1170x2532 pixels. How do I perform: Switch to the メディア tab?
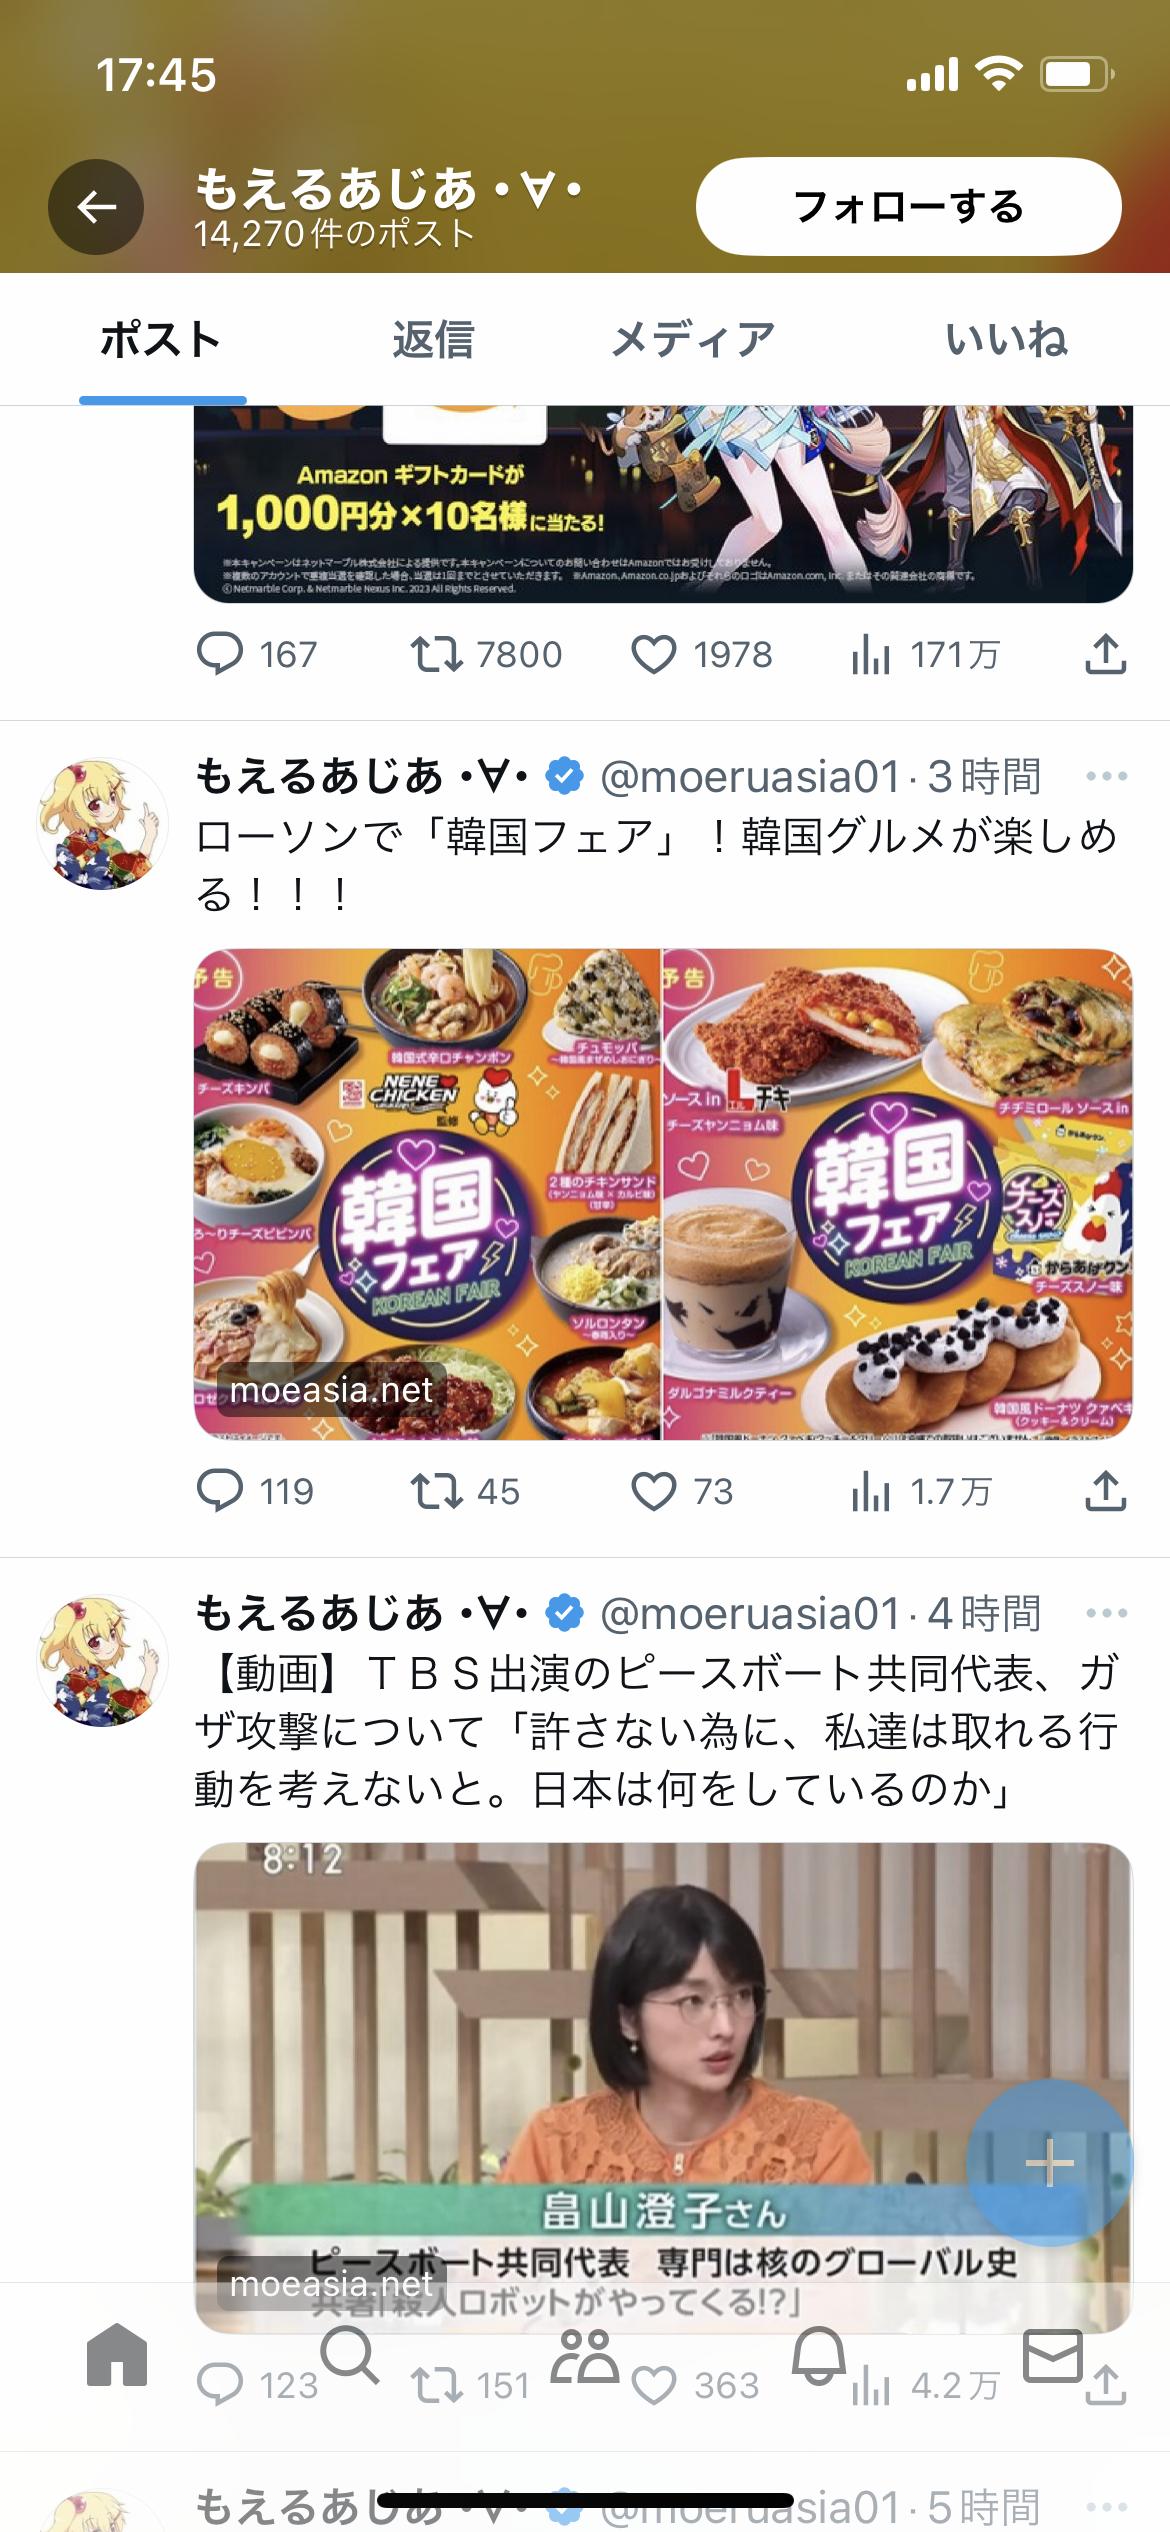coord(693,340)
